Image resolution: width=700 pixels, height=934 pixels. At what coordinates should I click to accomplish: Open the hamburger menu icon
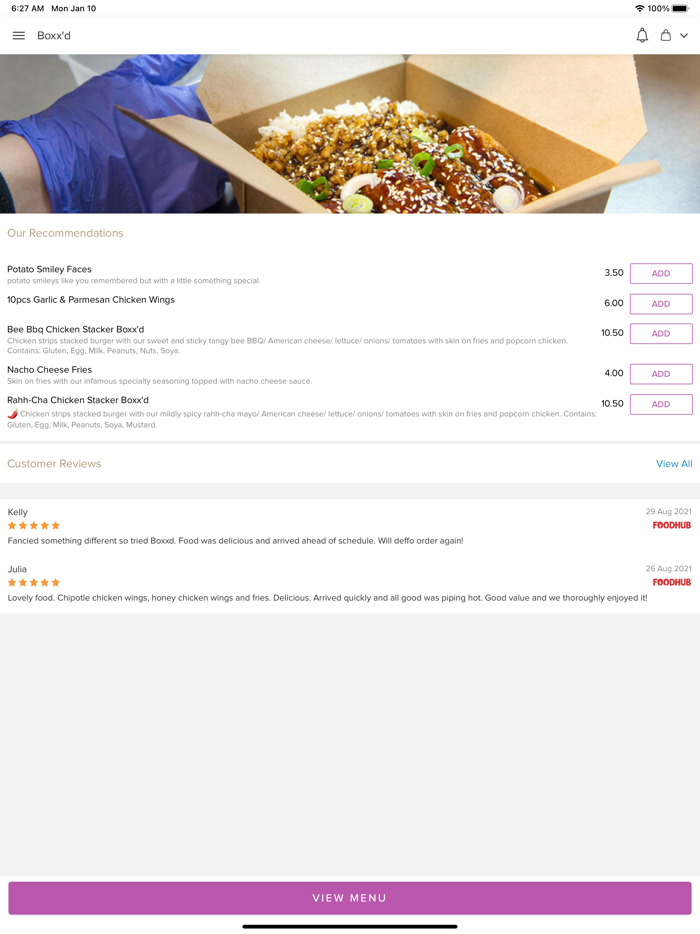[18, 36]
